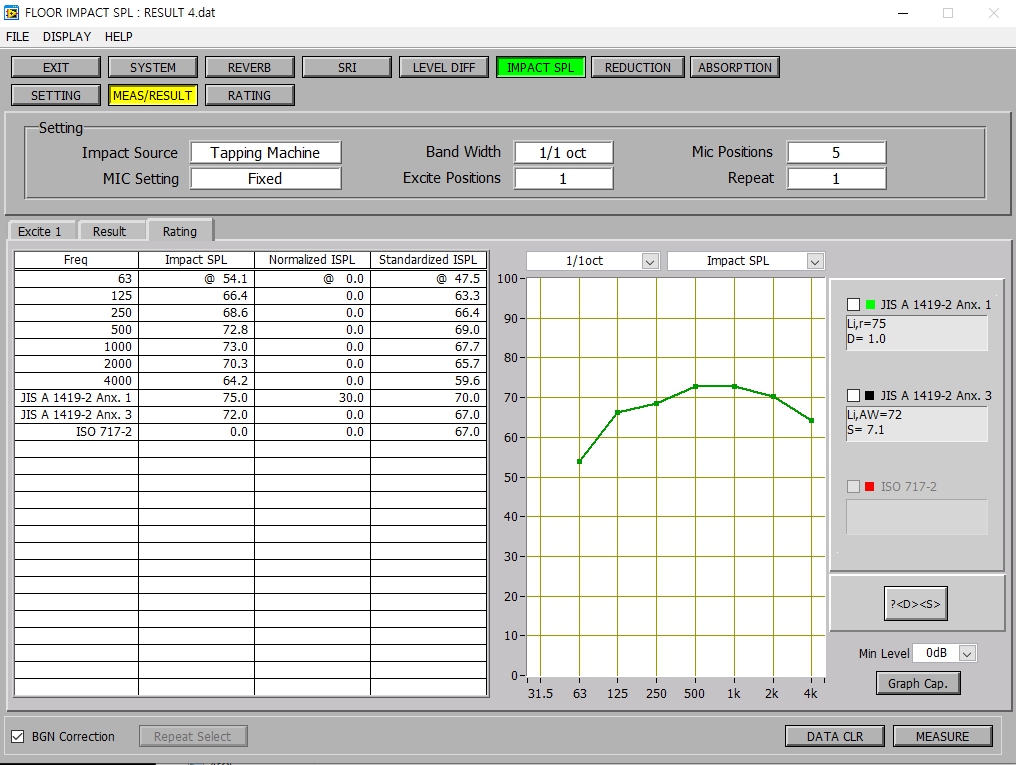This screenshot has height=765, width=1016.
Task: Click the Impact SPL column header
Action: [196, 260]
